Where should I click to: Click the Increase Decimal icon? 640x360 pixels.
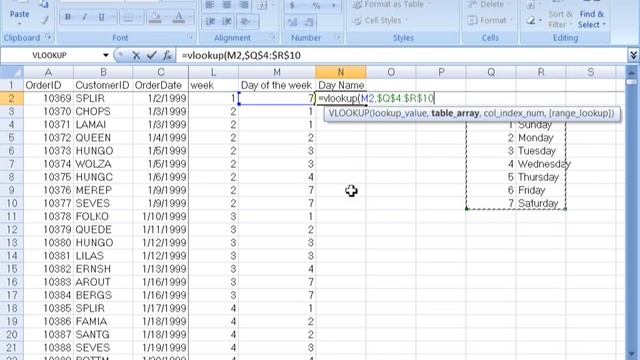pyautogui.click(x=292, y=22)
